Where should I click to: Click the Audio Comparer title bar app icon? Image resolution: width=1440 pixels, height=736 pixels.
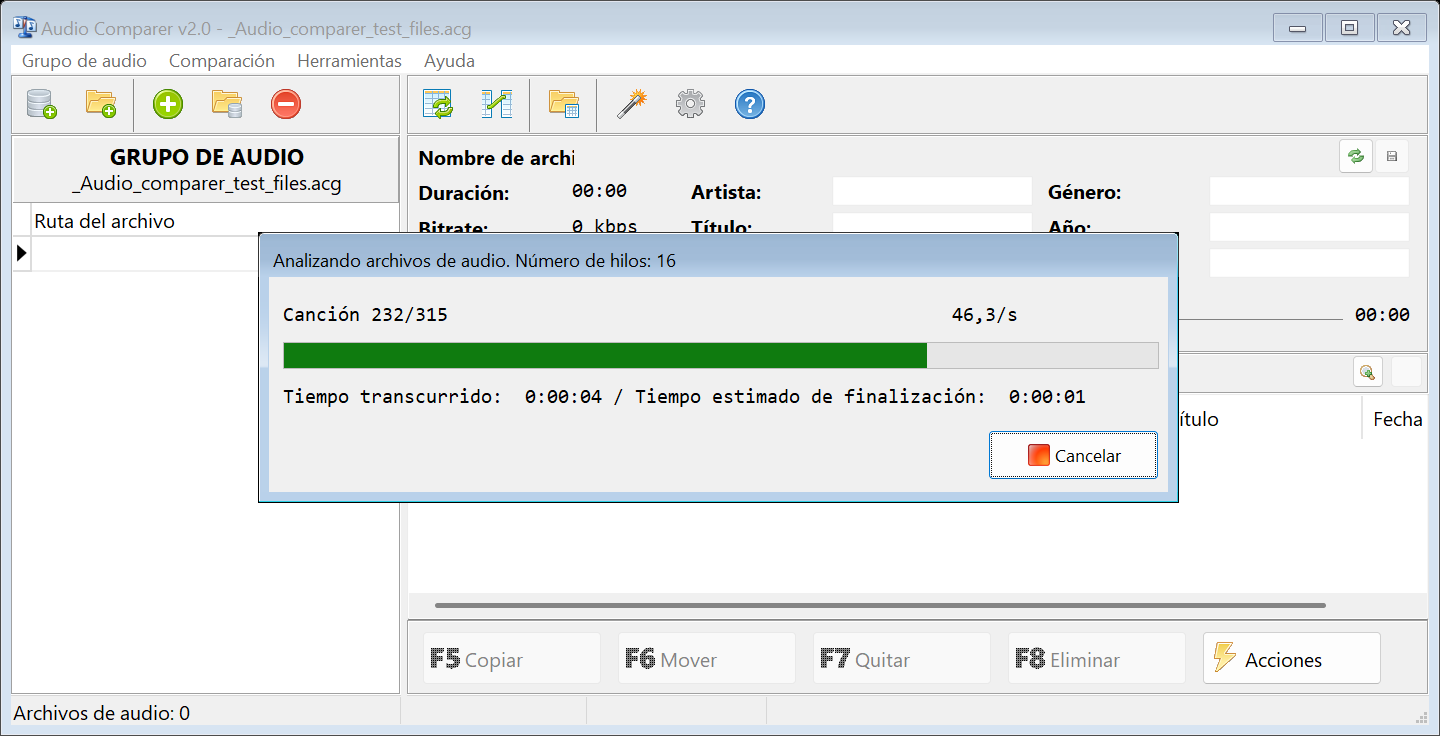24,27
